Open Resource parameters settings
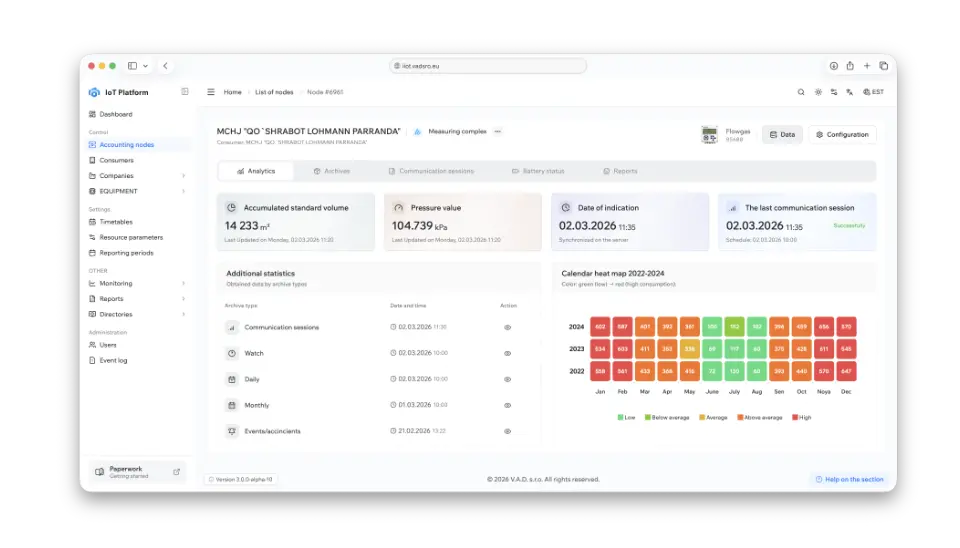 tap(126, 238)
